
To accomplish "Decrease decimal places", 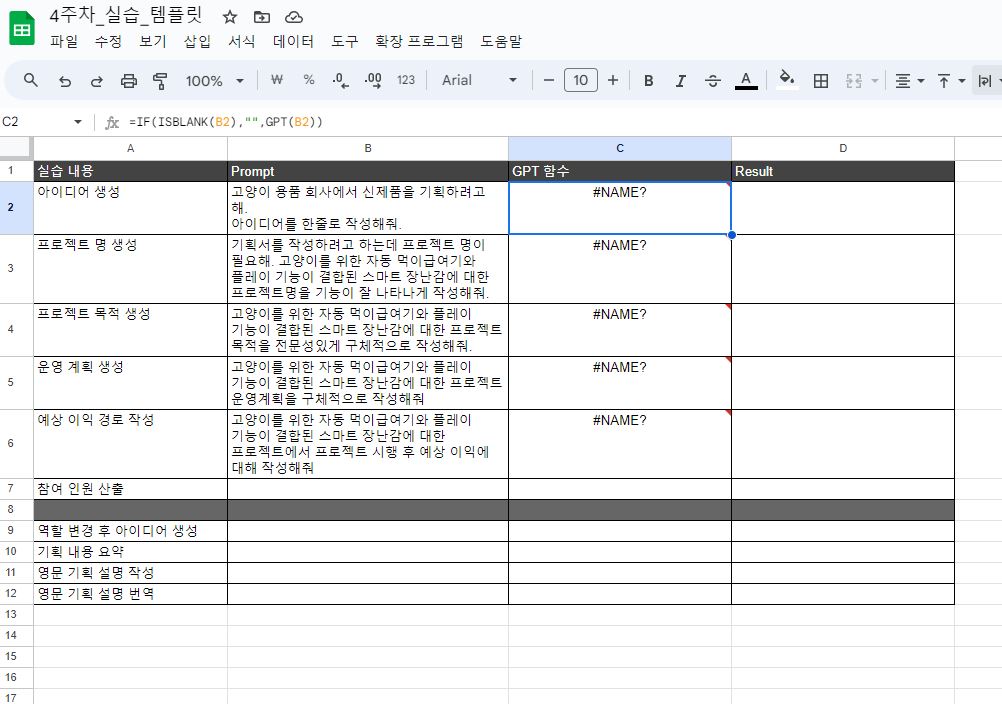I will pos(341,80).
